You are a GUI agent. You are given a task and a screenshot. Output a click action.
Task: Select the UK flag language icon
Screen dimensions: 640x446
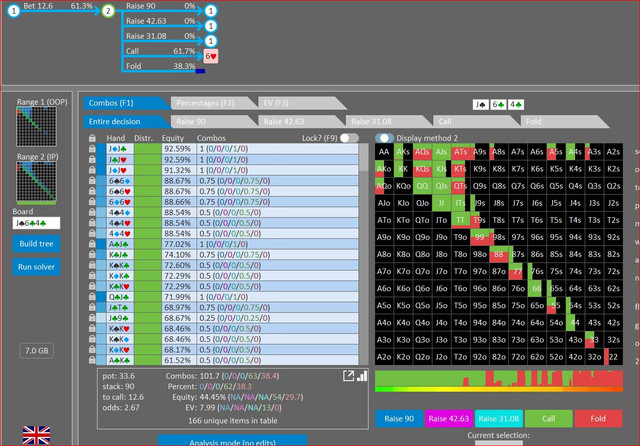tap(37, 435)
